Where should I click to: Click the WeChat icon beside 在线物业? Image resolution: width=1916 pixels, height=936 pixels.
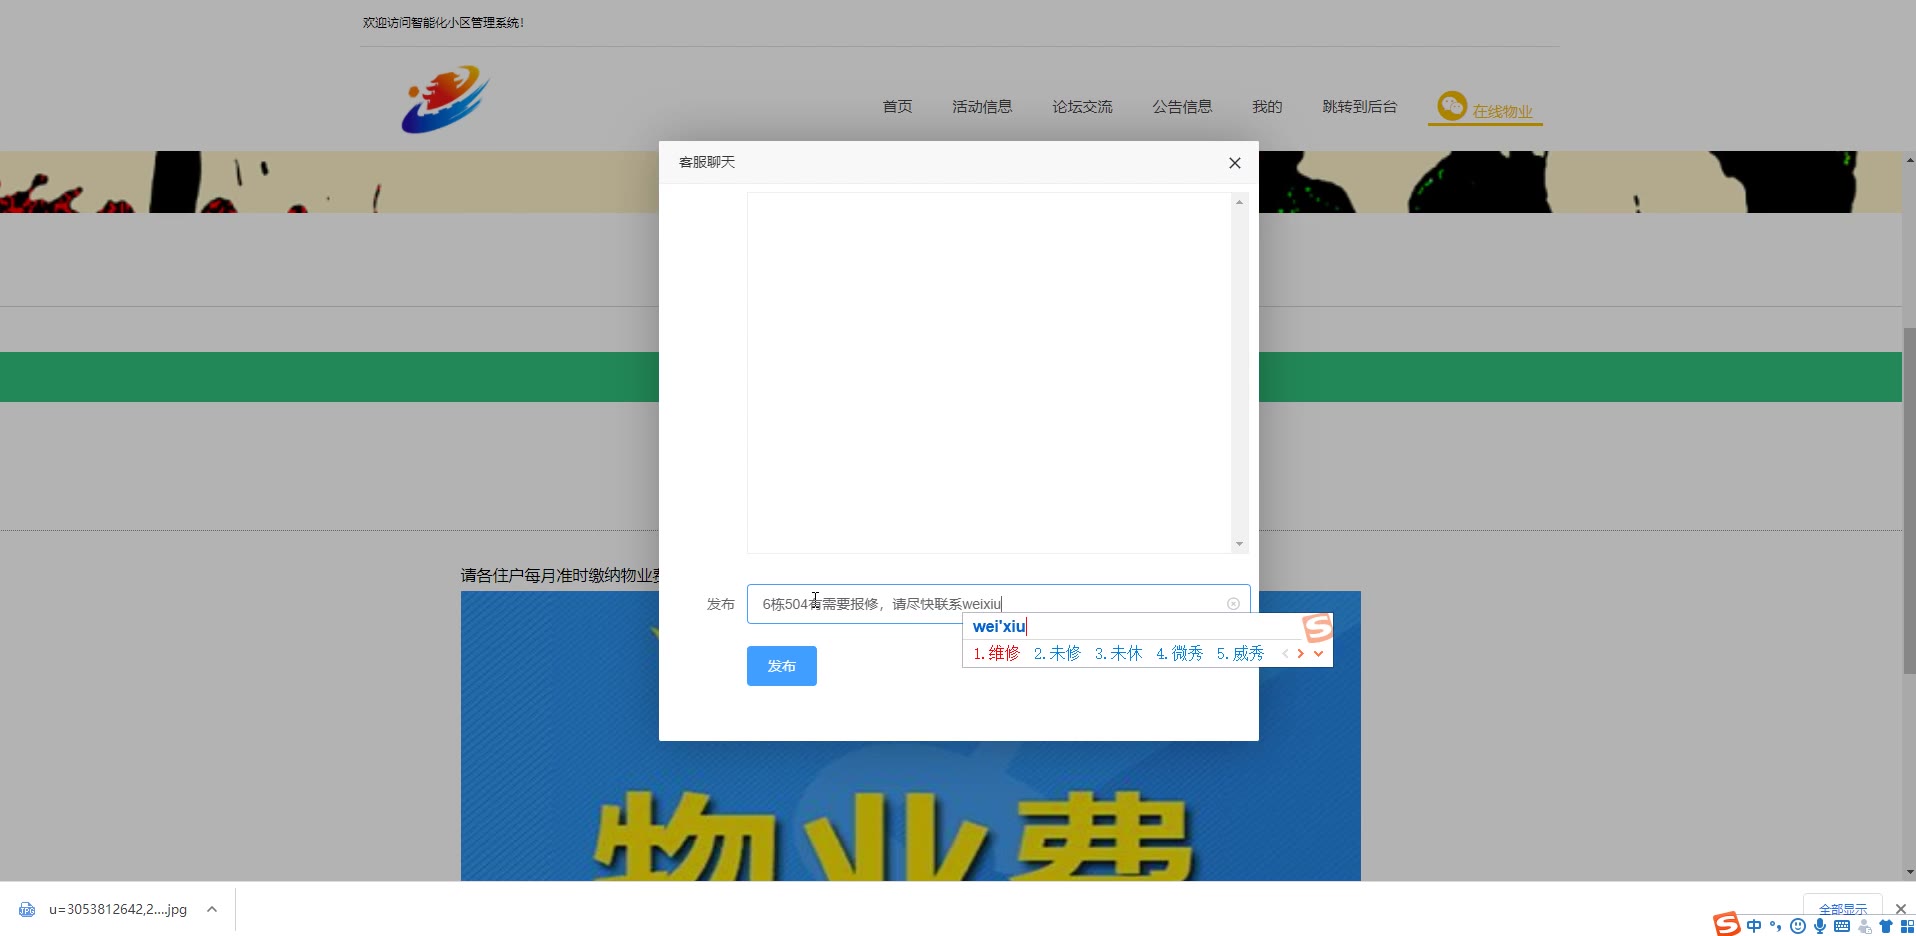[x=1452, y=106]
